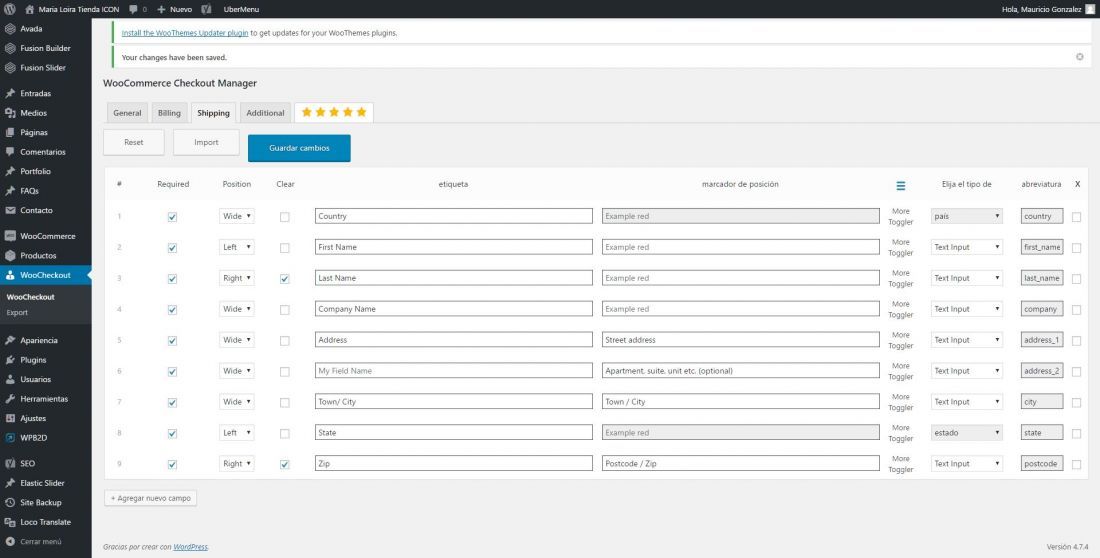Click the Nuevo plus icon in admin bar

pos(161,9)
